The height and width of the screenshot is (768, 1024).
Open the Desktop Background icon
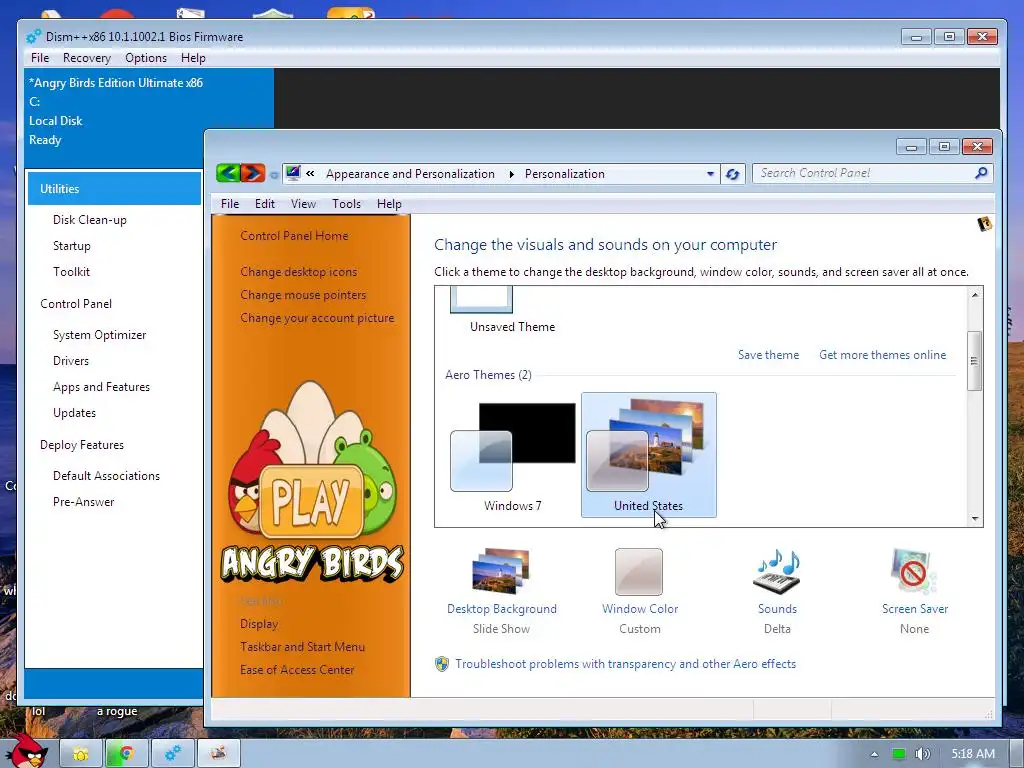[501, 571]
